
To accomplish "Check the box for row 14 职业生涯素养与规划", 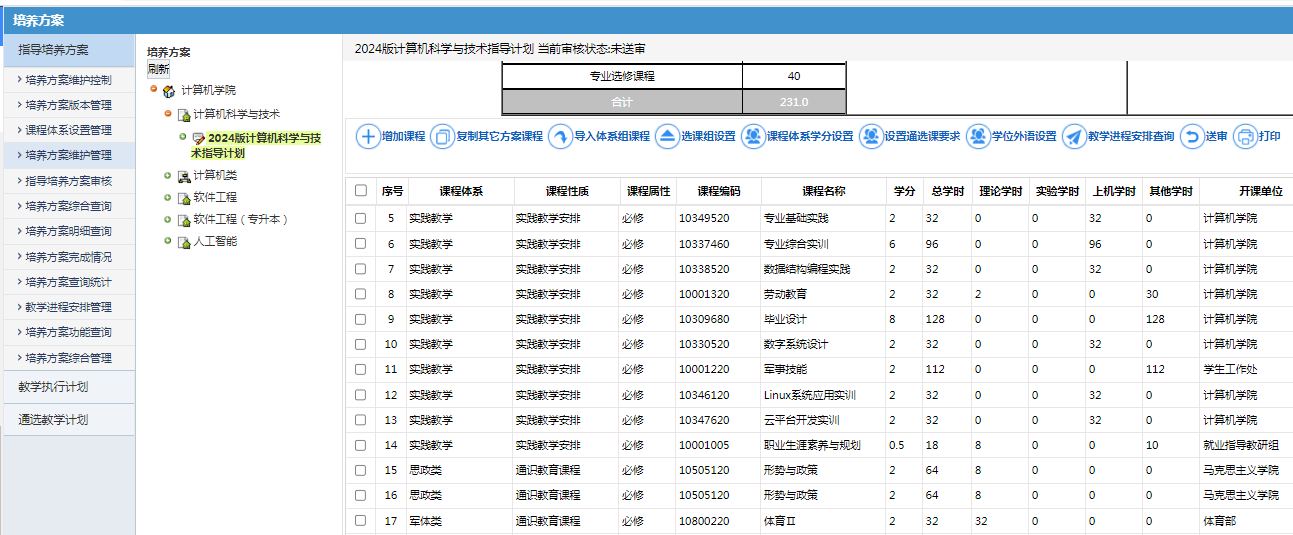I will click(x=361, y=445).
